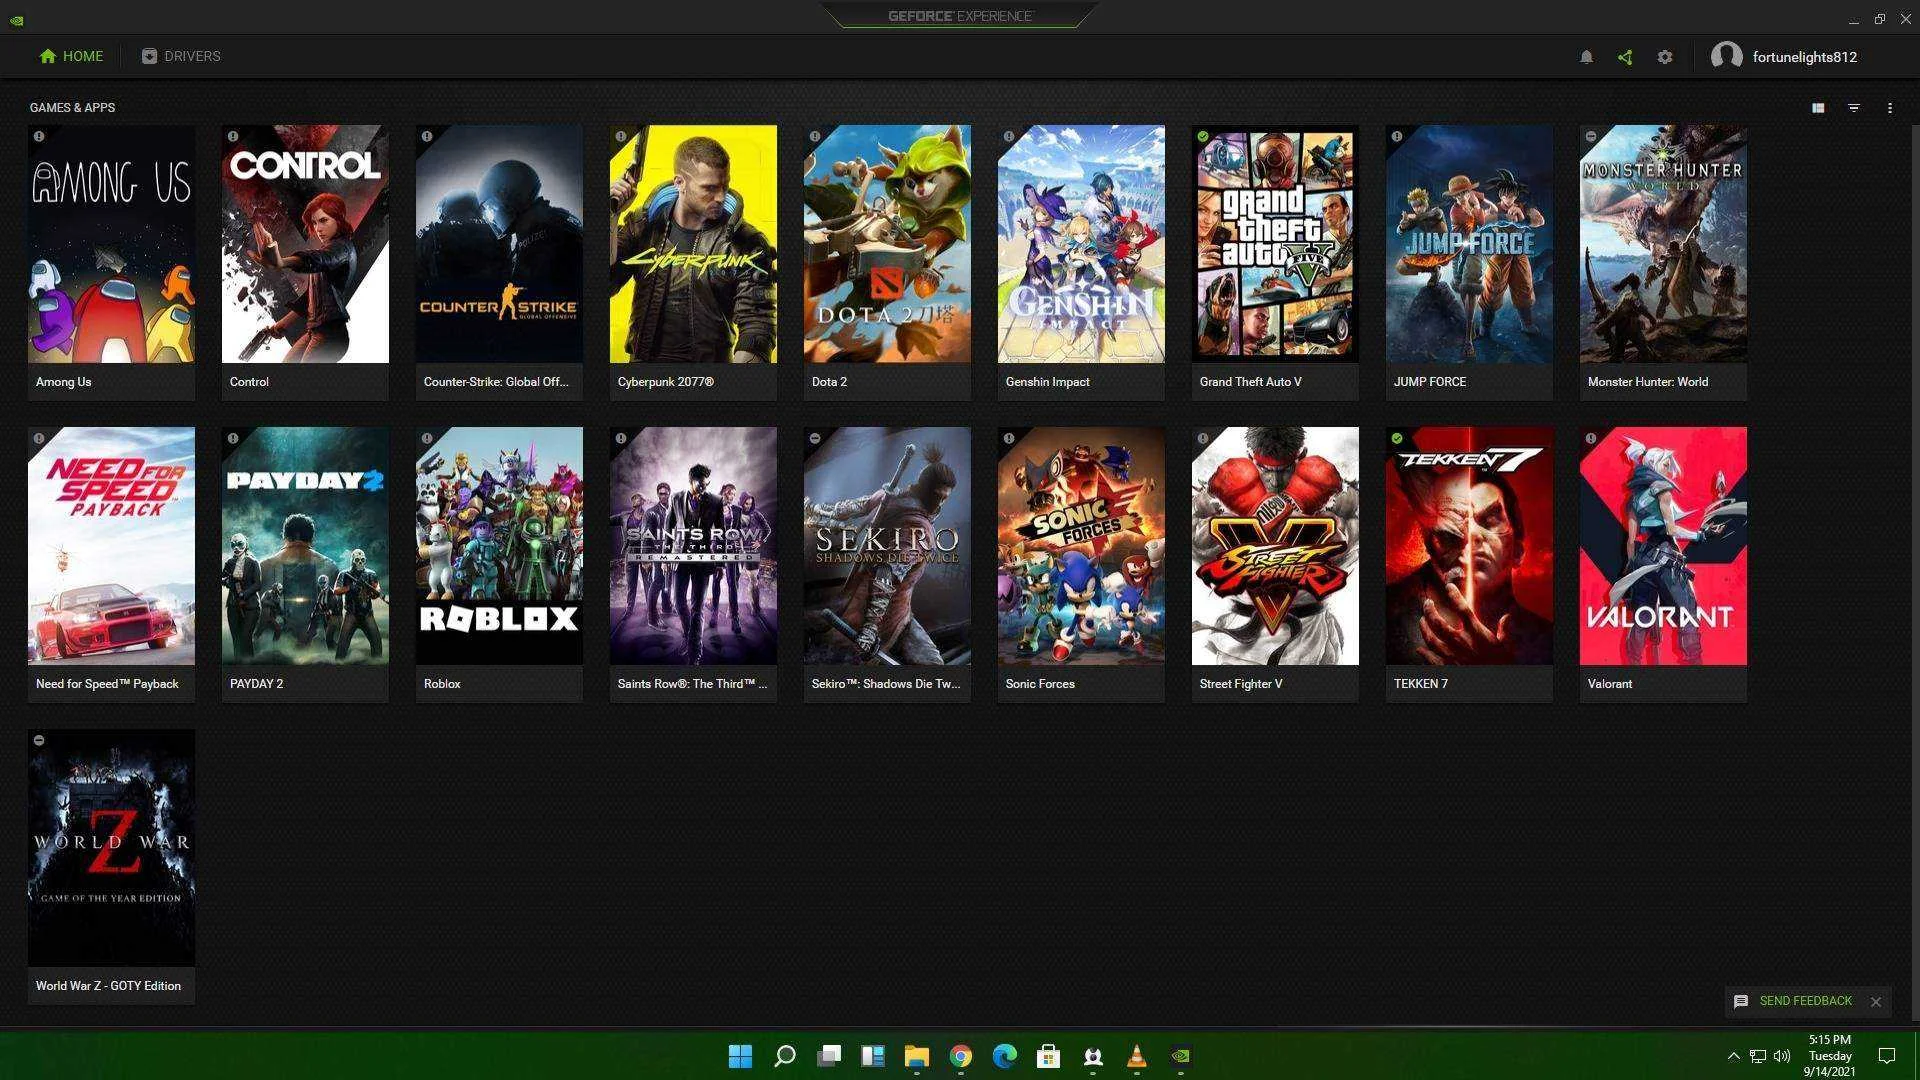Open Cyberpunk 2077 cover art

click(693, 244)
